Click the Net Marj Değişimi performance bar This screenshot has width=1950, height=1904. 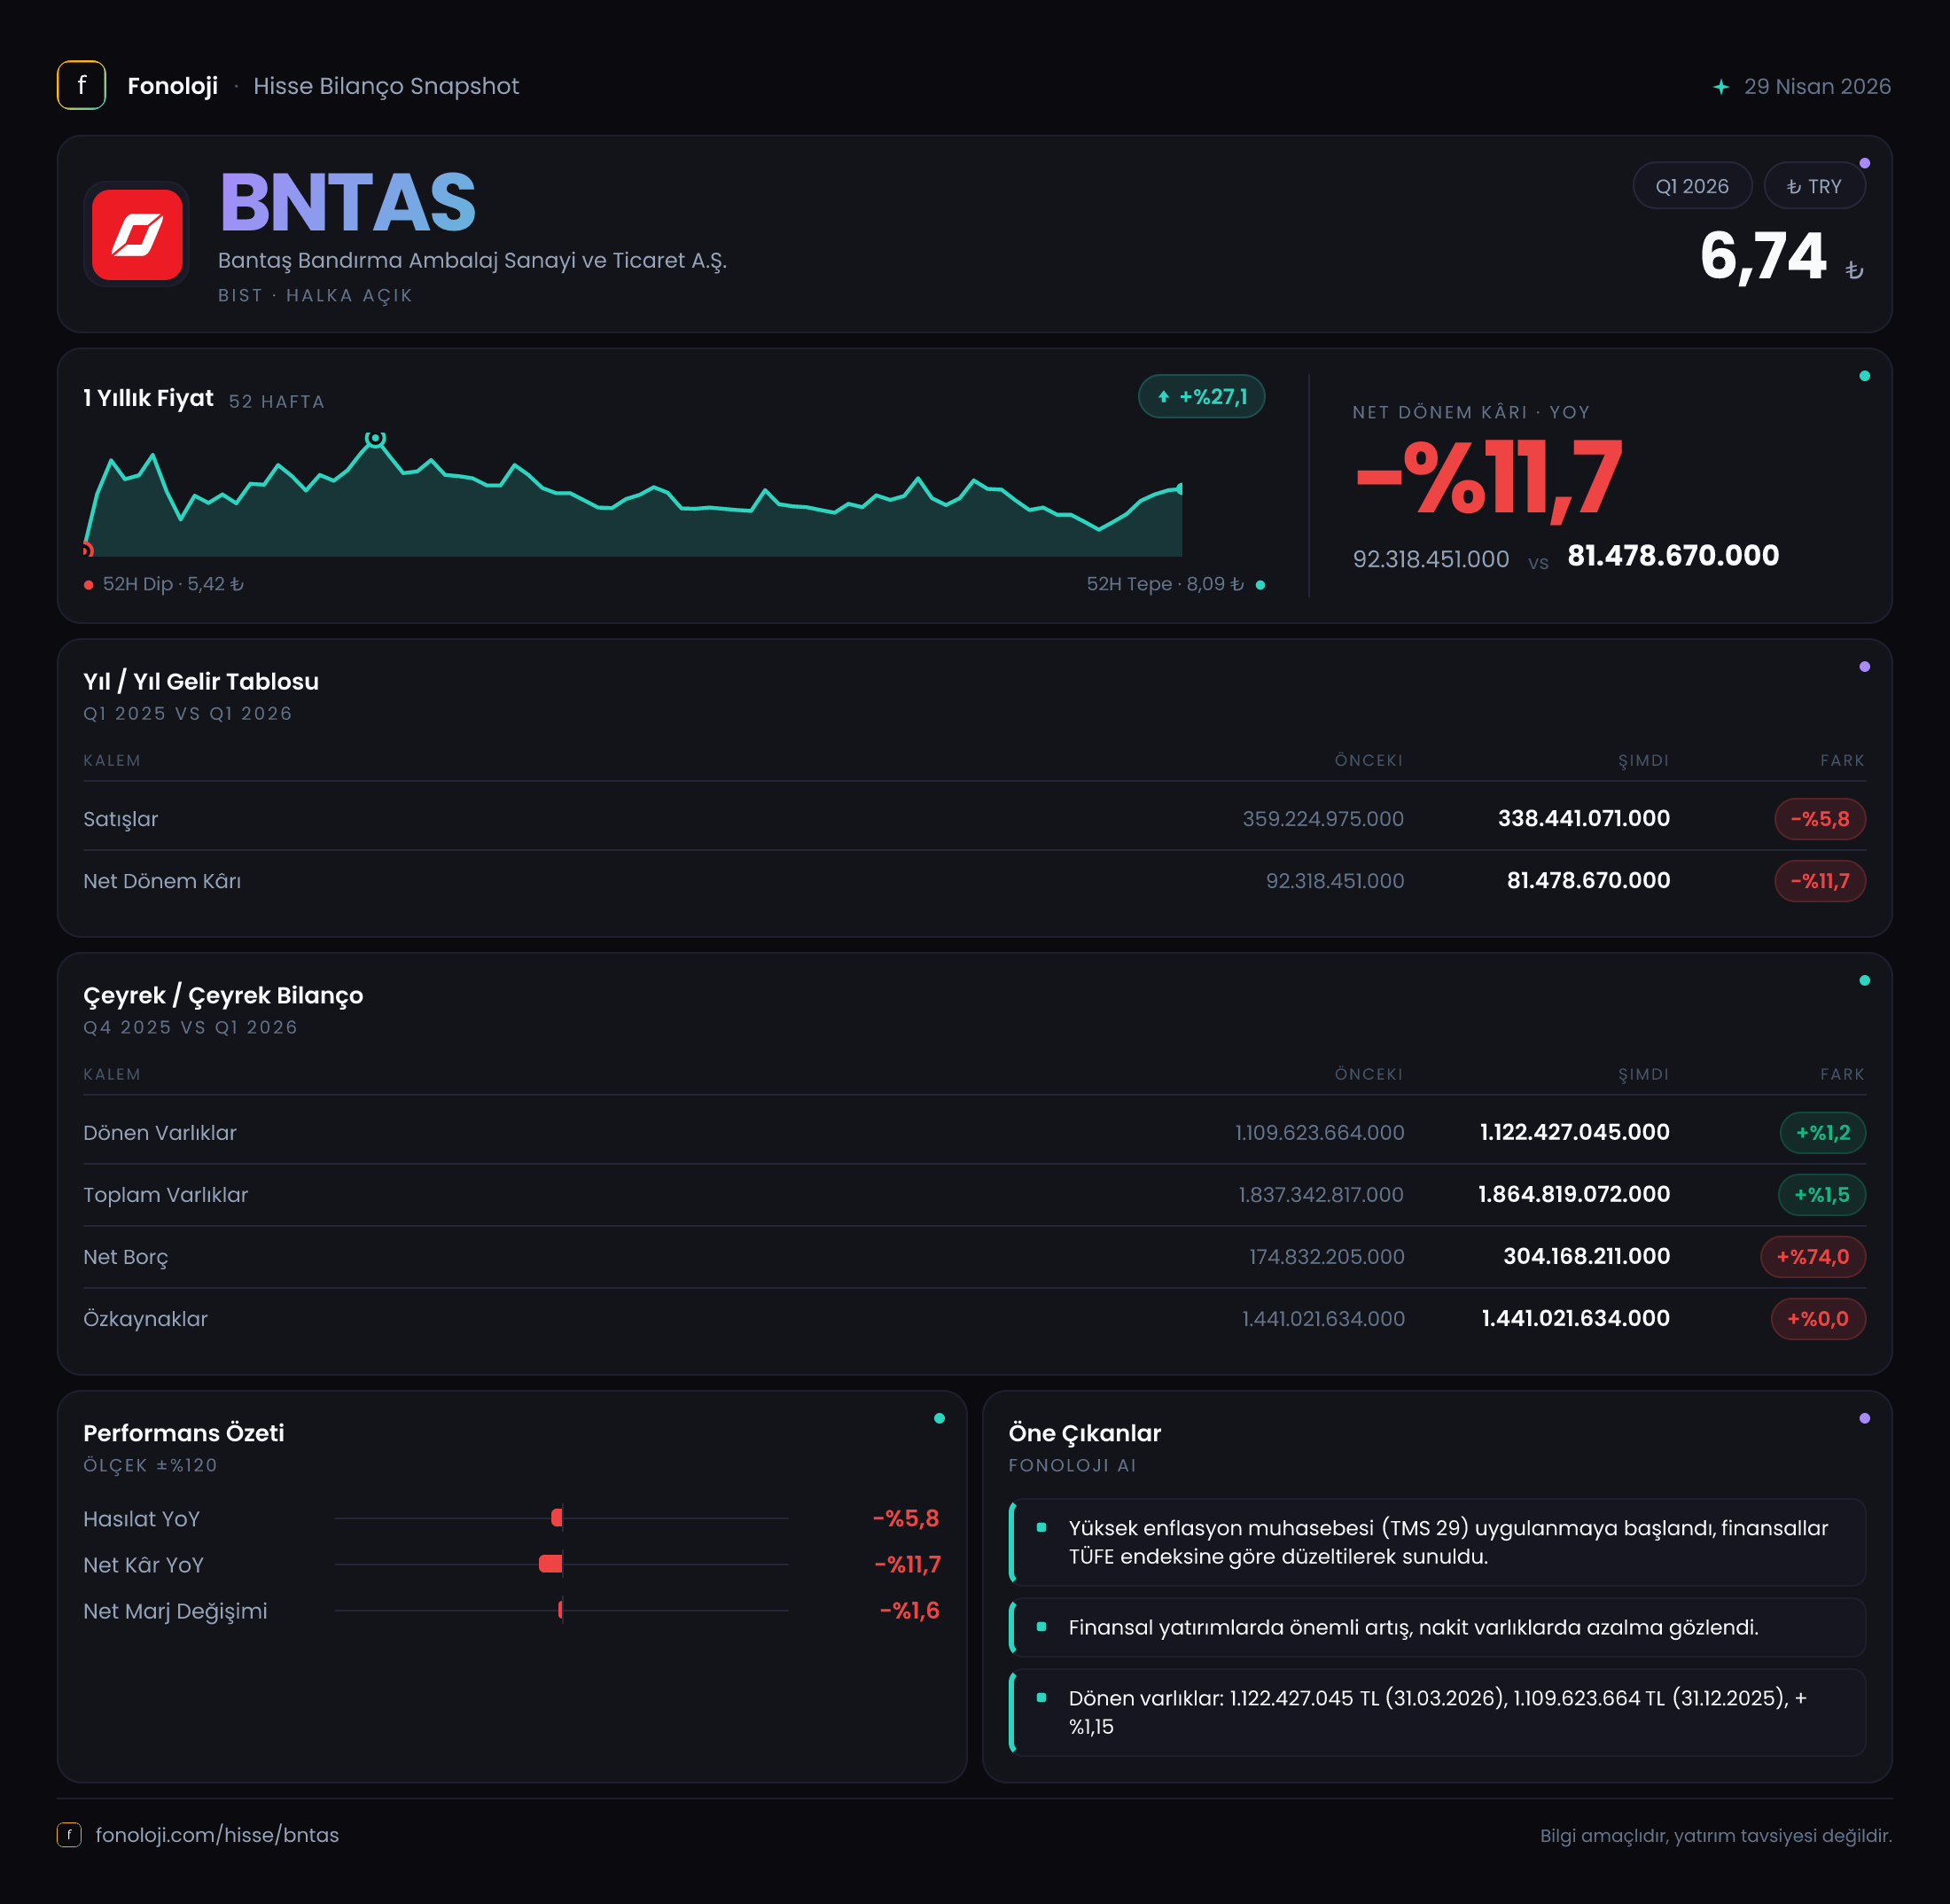click(x=562, y=1610)
